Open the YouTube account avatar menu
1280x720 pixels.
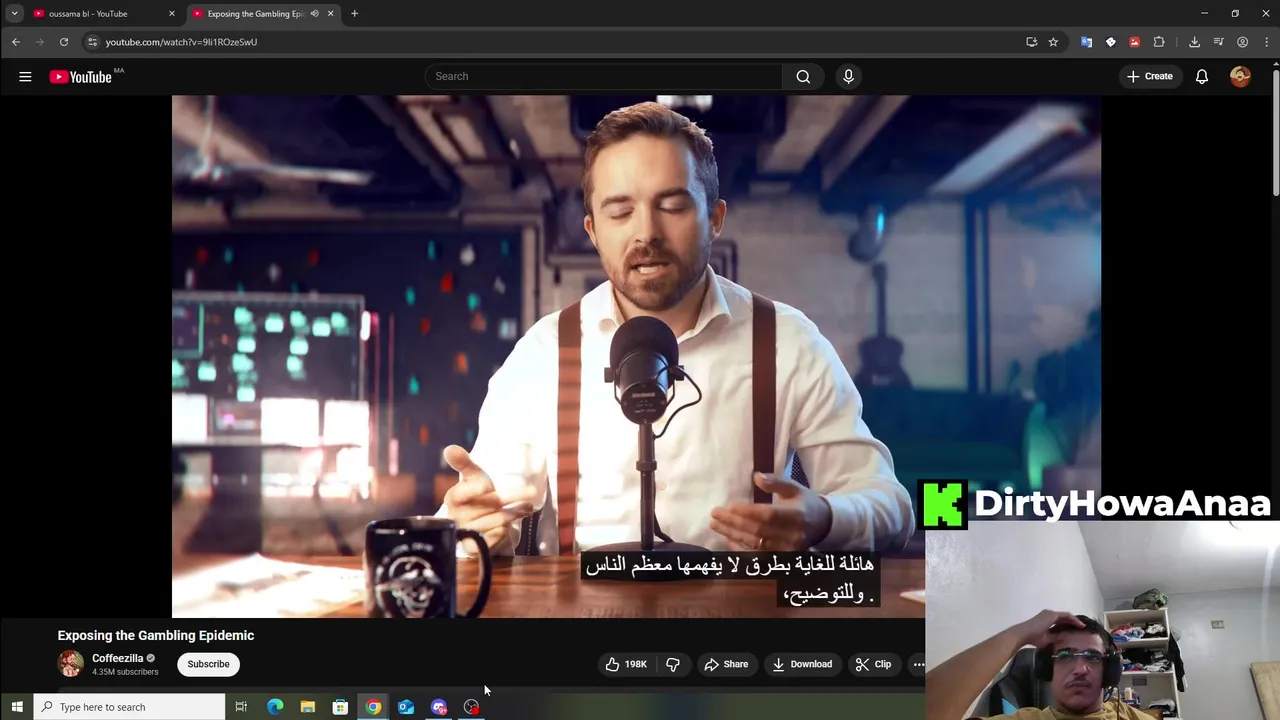click(x=1240, y=76)
